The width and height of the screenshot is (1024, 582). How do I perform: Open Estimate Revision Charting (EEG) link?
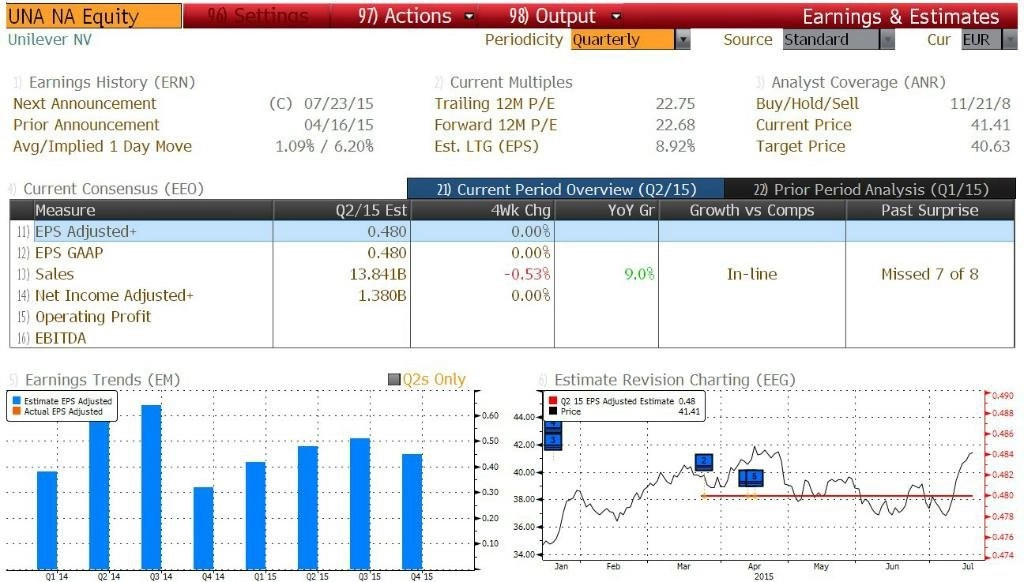(675, 380)
